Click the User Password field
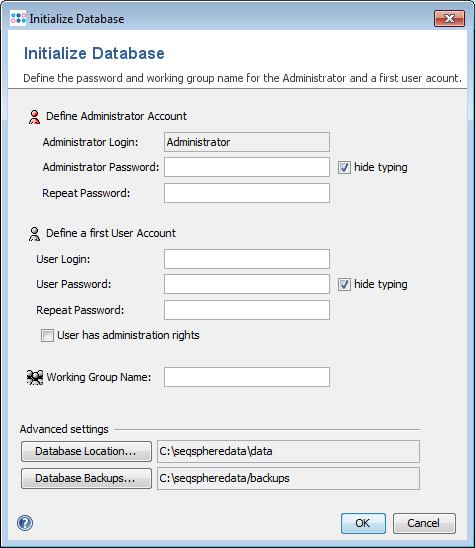 pyautogui.click(x=247, y=284)
